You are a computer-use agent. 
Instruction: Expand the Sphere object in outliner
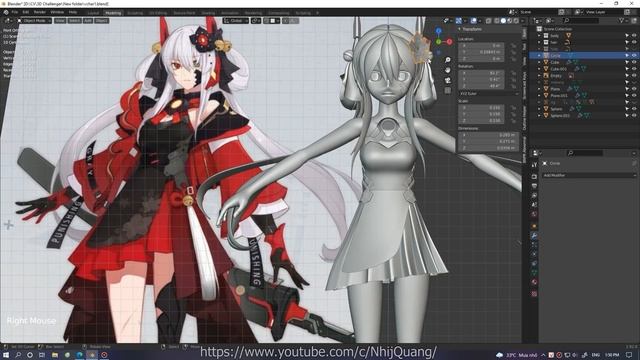pyautogui.click(x=539, y=109)
